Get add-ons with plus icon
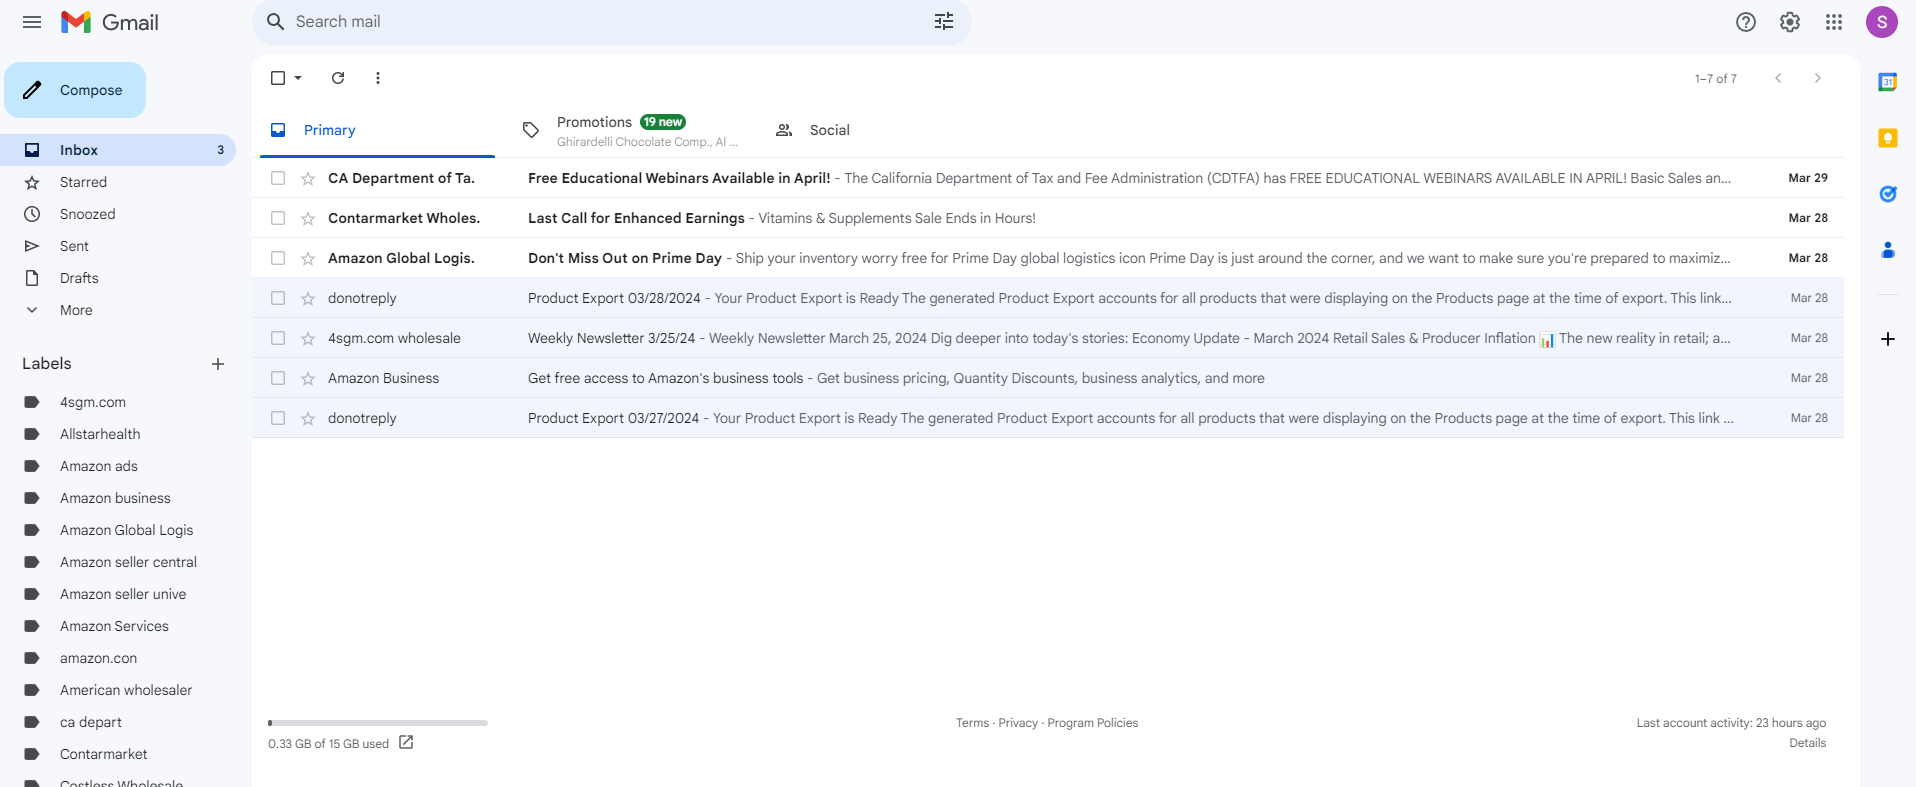 point(1888,339)
